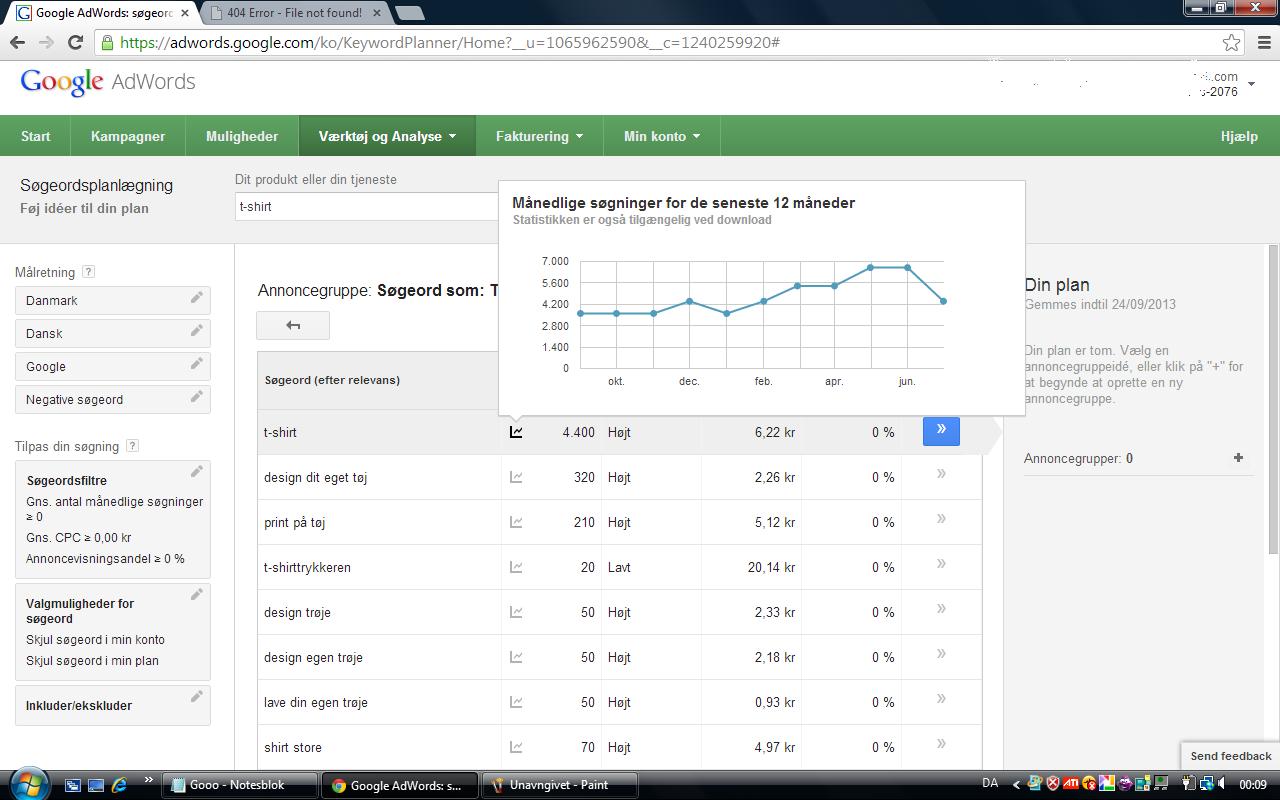Click the address bar URL

450,42
